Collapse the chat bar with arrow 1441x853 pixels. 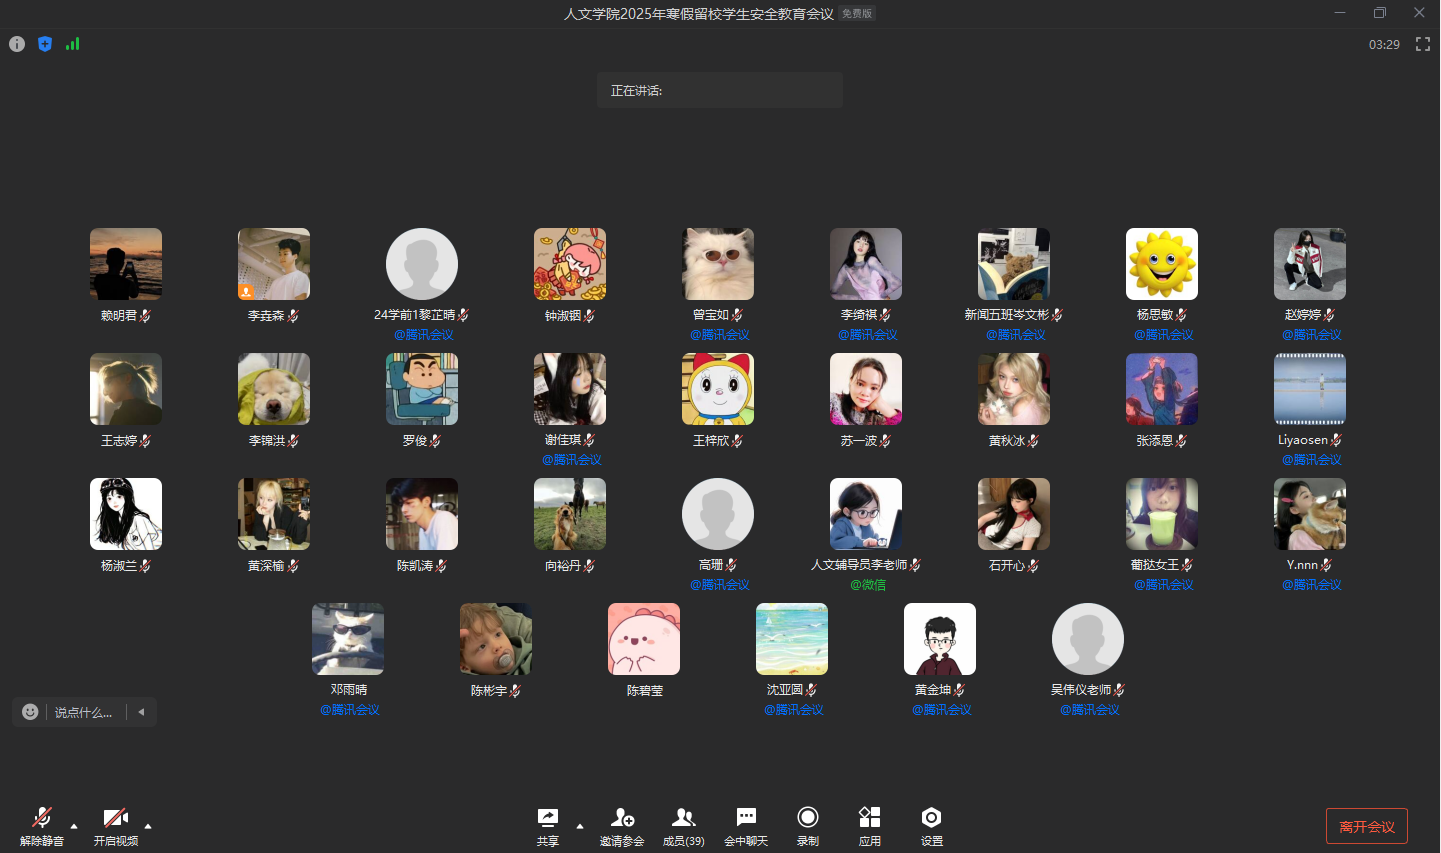pos(142,712)
